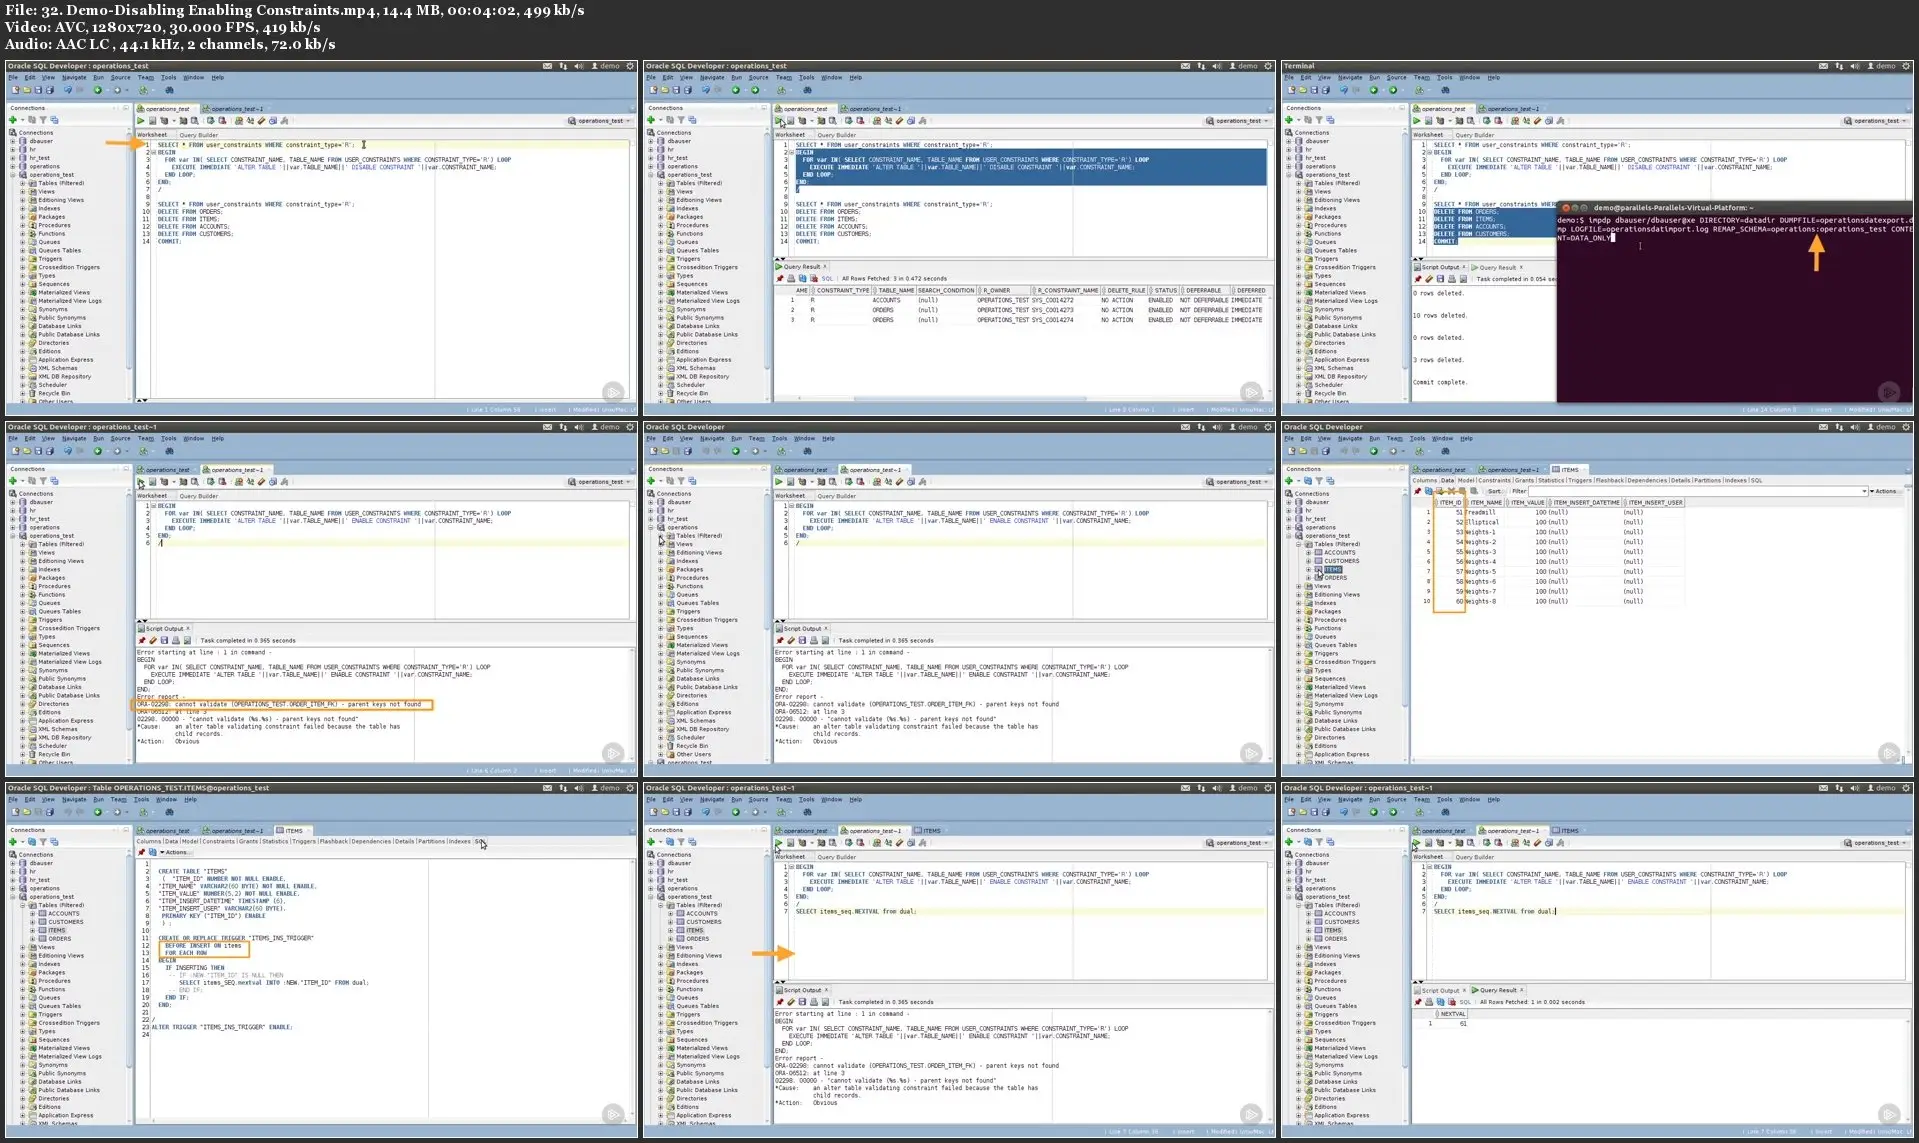Click funnel filter icon in top-left Connections panel

pyautogui.click(x=43, y=120)
